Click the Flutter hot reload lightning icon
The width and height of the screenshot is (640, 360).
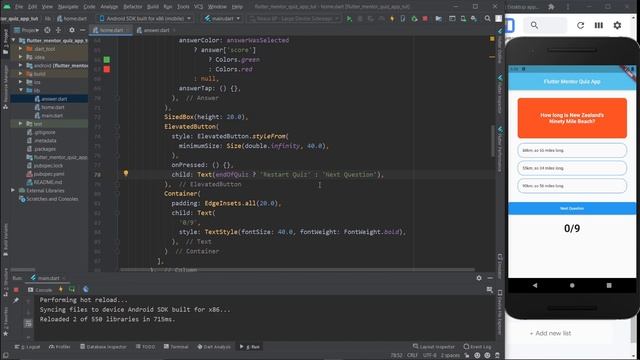392,19
